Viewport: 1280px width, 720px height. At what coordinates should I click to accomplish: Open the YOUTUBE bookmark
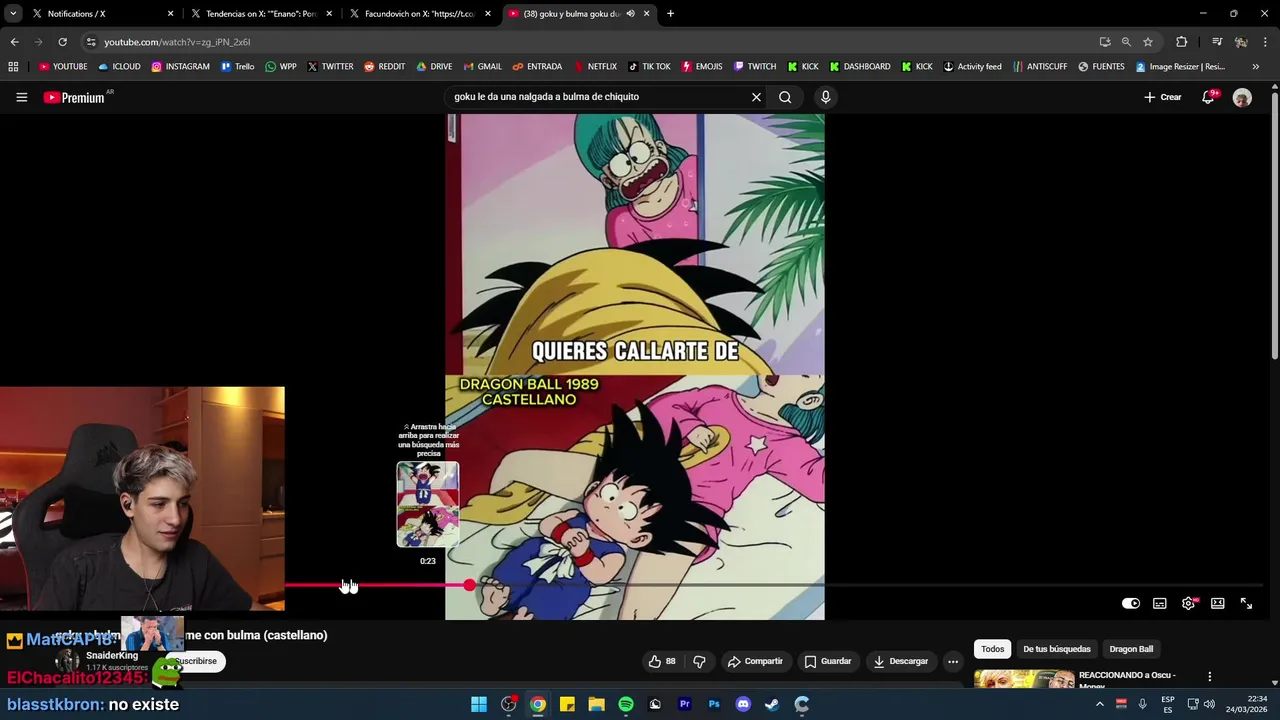coord(63,67)
